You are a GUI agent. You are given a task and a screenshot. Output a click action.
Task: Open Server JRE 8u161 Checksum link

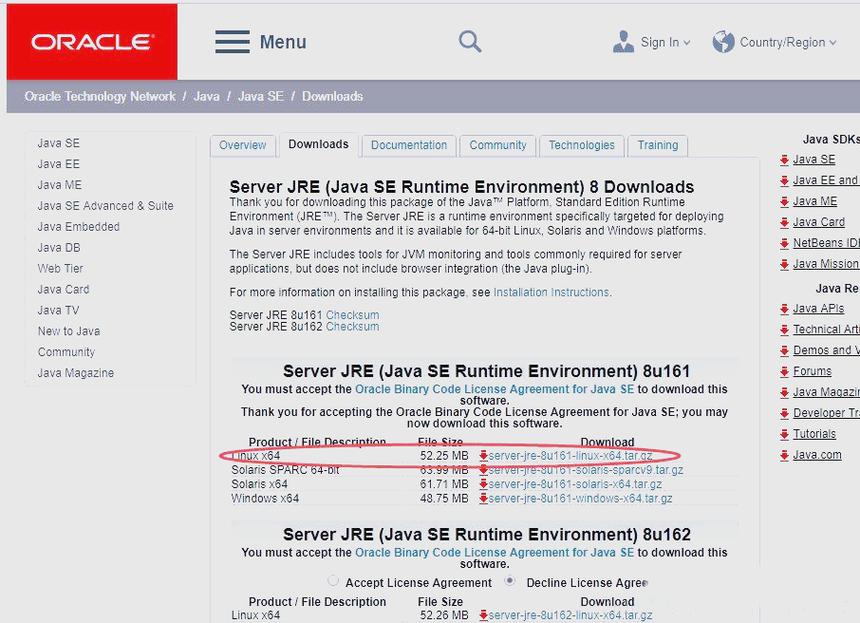point(353,315)
